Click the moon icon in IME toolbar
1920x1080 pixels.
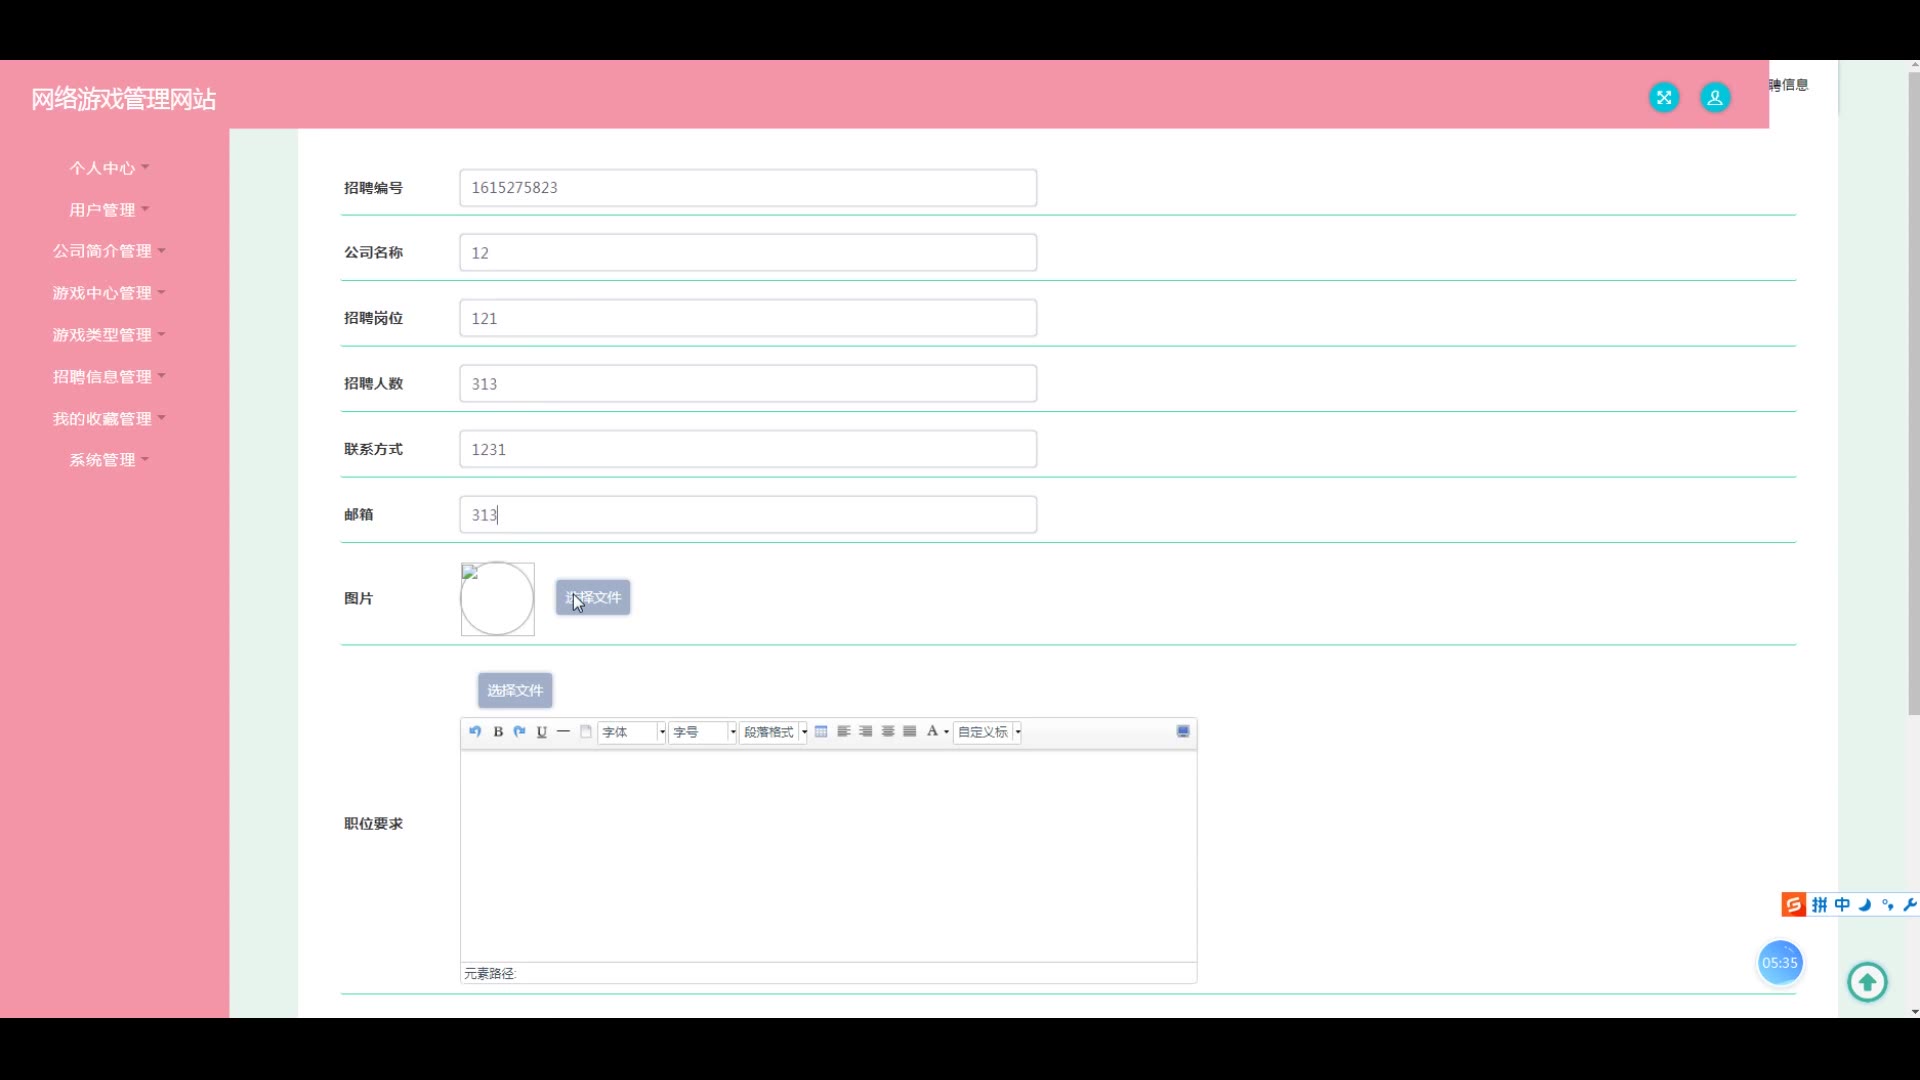1865,905
